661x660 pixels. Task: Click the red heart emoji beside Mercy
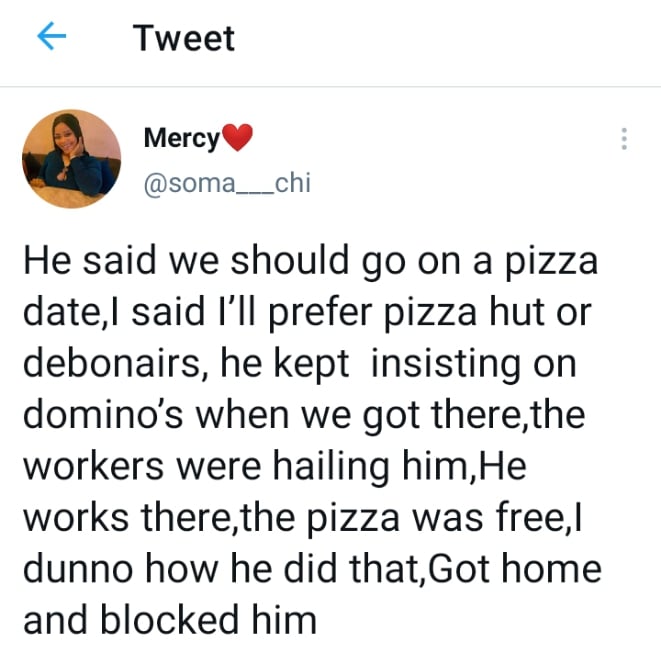pyautogui.click(x=237, y=138)
